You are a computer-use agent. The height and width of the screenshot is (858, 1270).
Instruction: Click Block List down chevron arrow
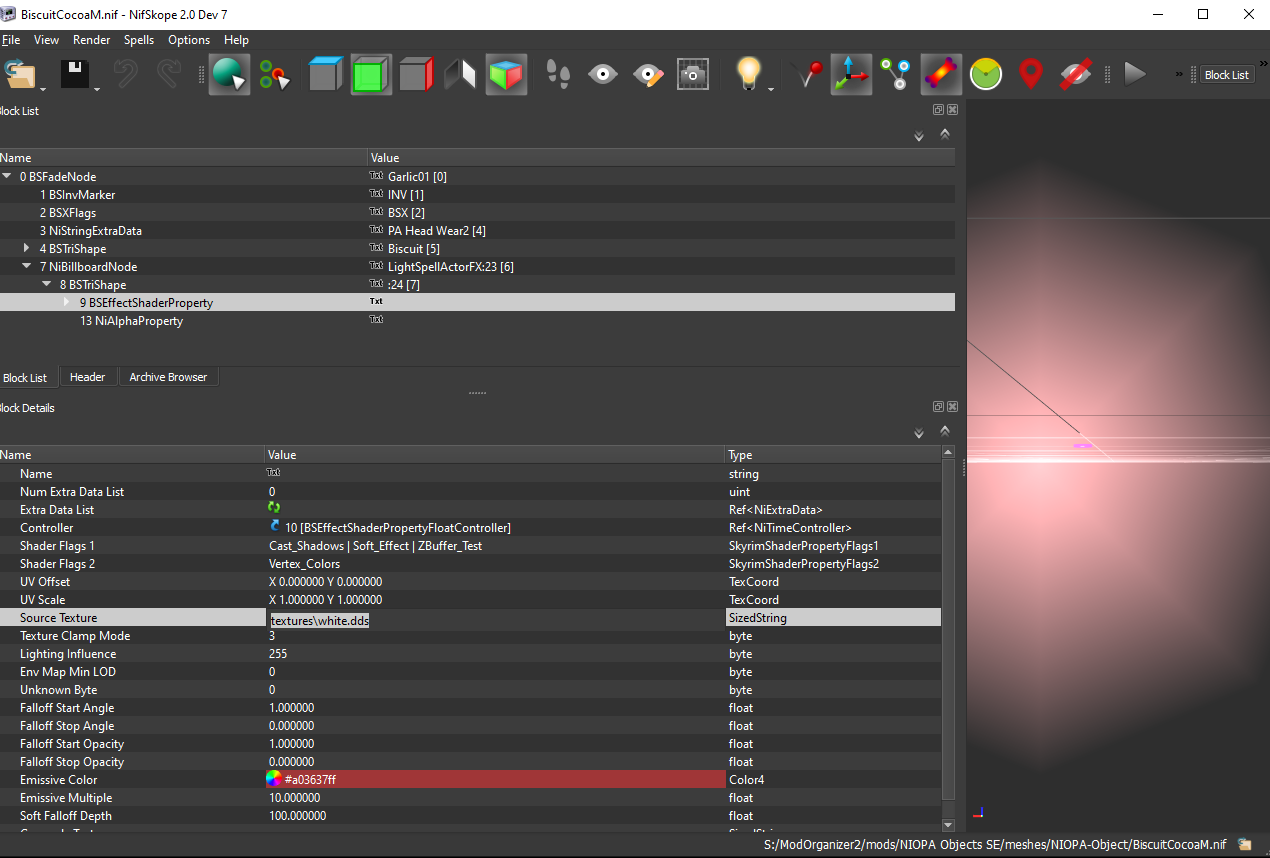click(919, 137)
